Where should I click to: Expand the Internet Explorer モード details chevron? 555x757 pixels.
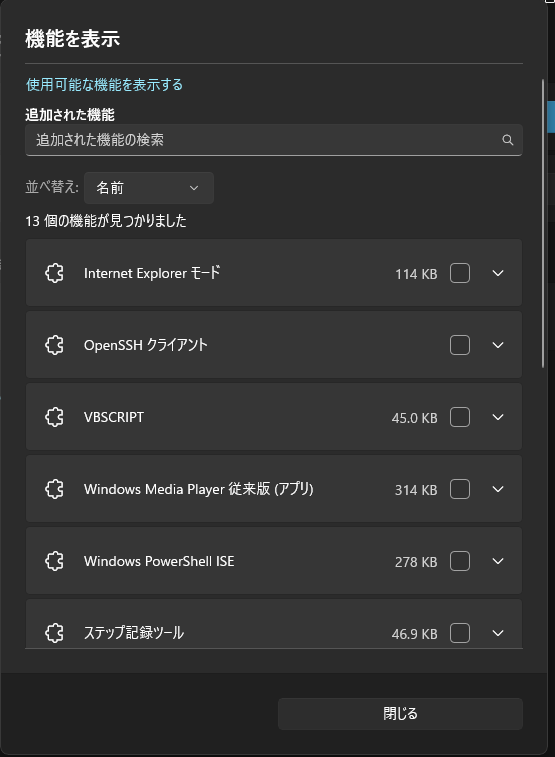tap(498, 273)
